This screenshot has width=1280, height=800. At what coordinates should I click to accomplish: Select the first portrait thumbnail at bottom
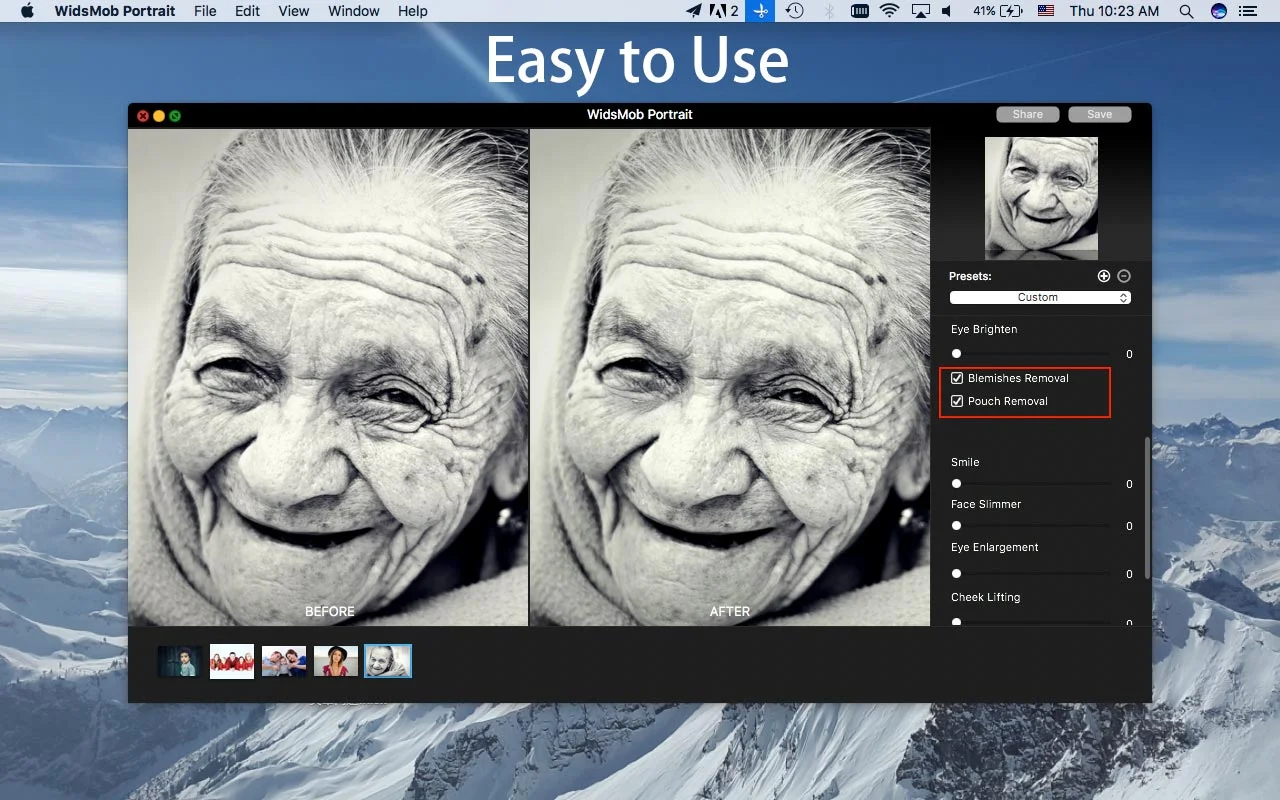point(179,660)
